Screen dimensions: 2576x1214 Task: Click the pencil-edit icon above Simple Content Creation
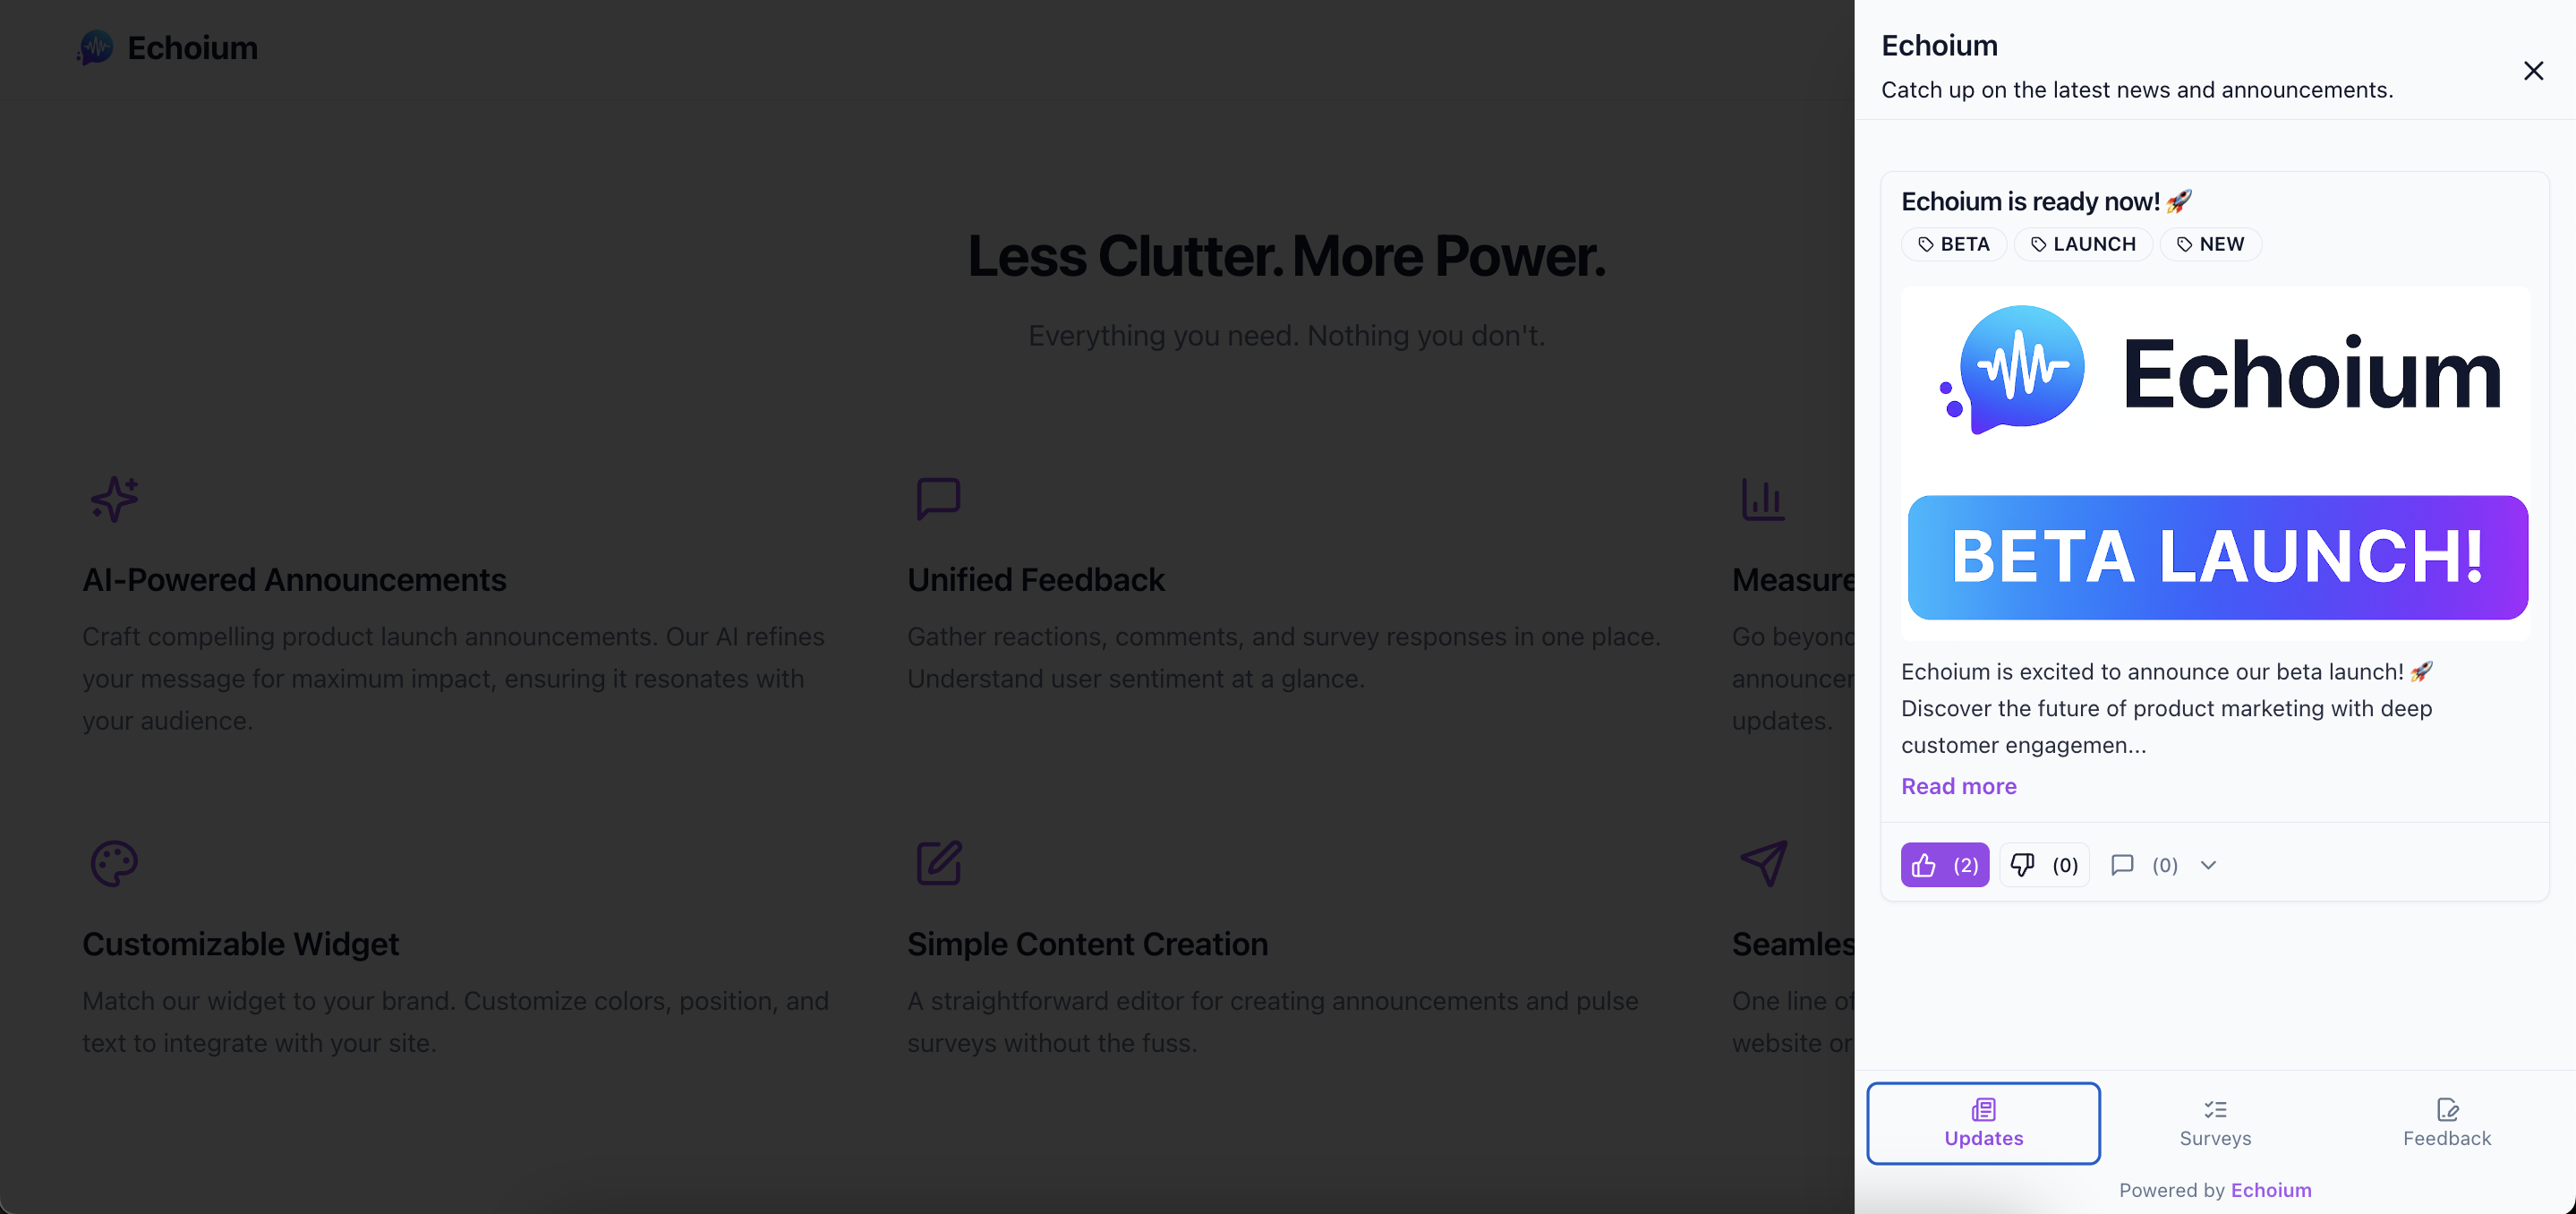[x=938, y=863]
